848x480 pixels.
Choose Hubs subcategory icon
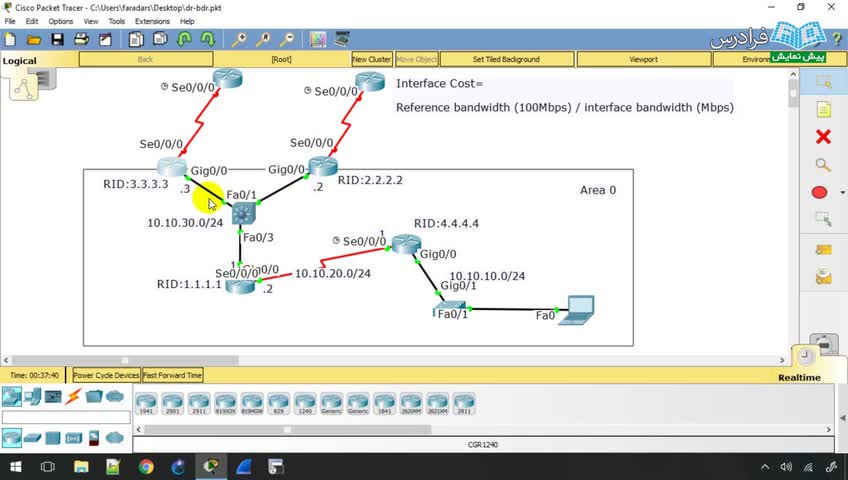click(x=53, y=438)
